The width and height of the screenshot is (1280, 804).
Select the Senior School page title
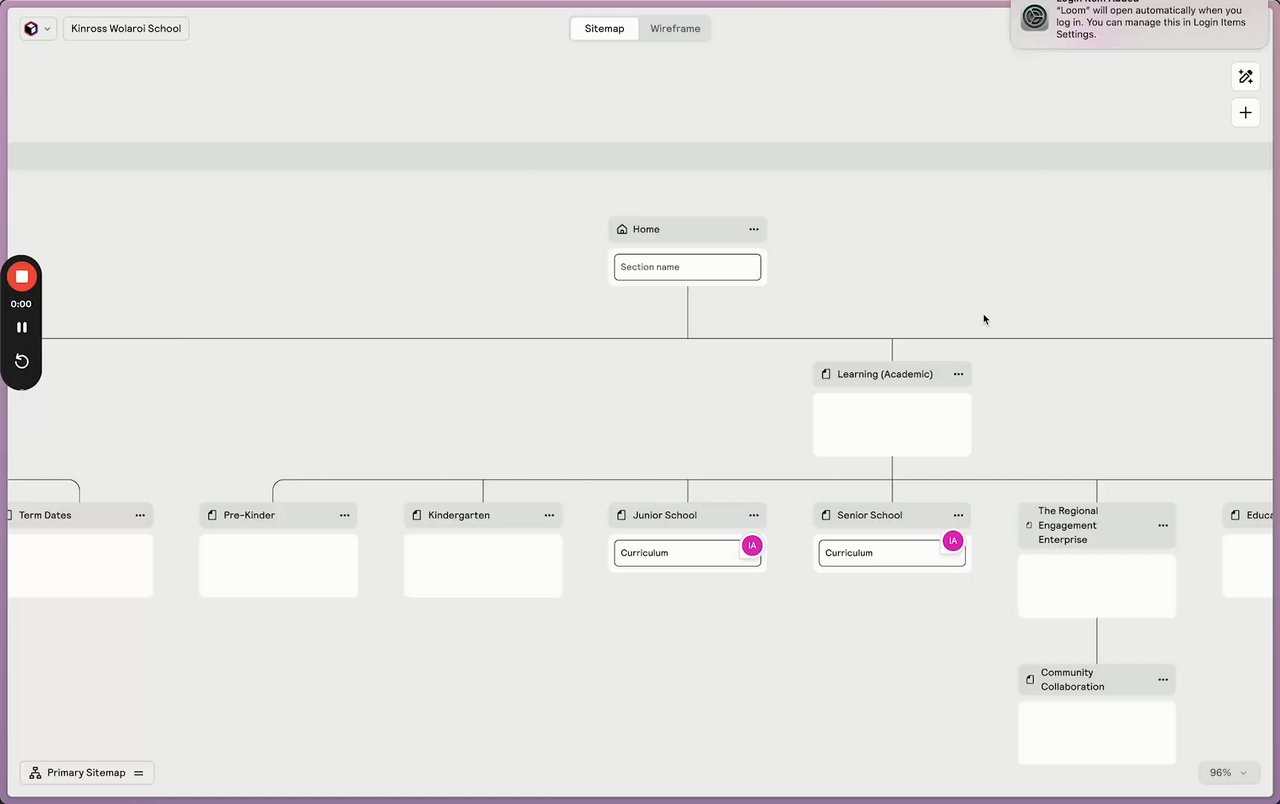[870, 515]
